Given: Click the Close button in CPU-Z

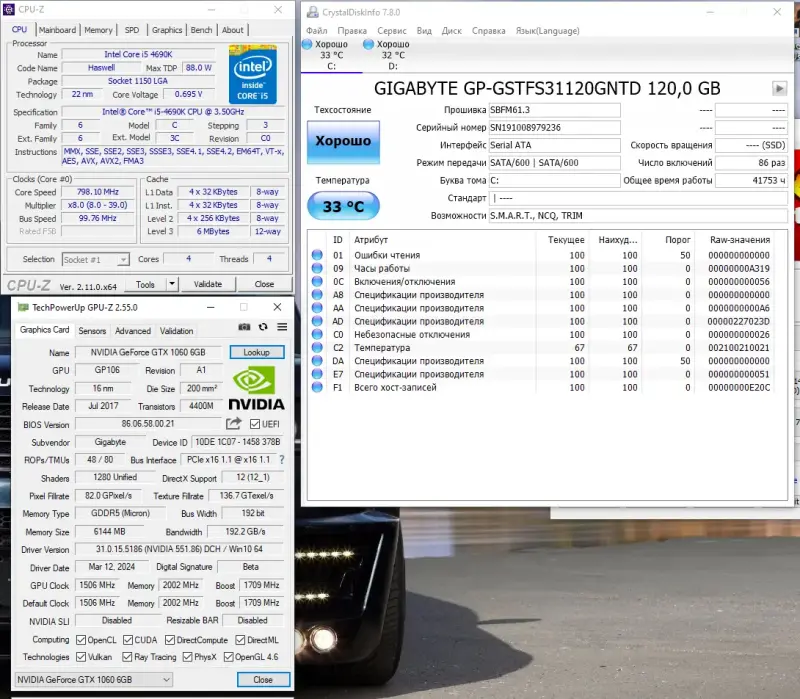Looking at the screenshot, I should [x=264, y=284].
